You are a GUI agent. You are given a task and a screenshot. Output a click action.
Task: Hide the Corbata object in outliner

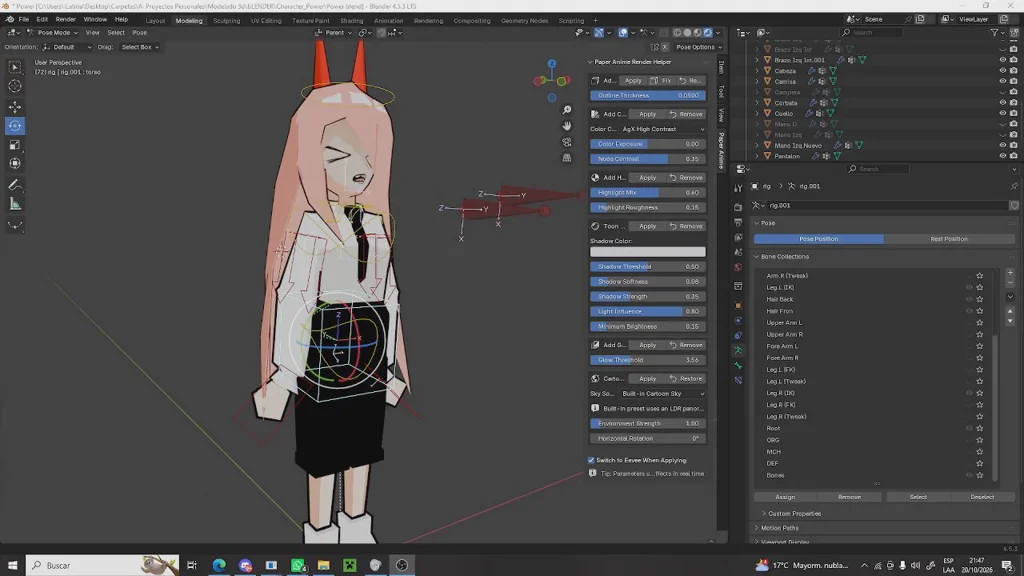tap(1002, 103)
